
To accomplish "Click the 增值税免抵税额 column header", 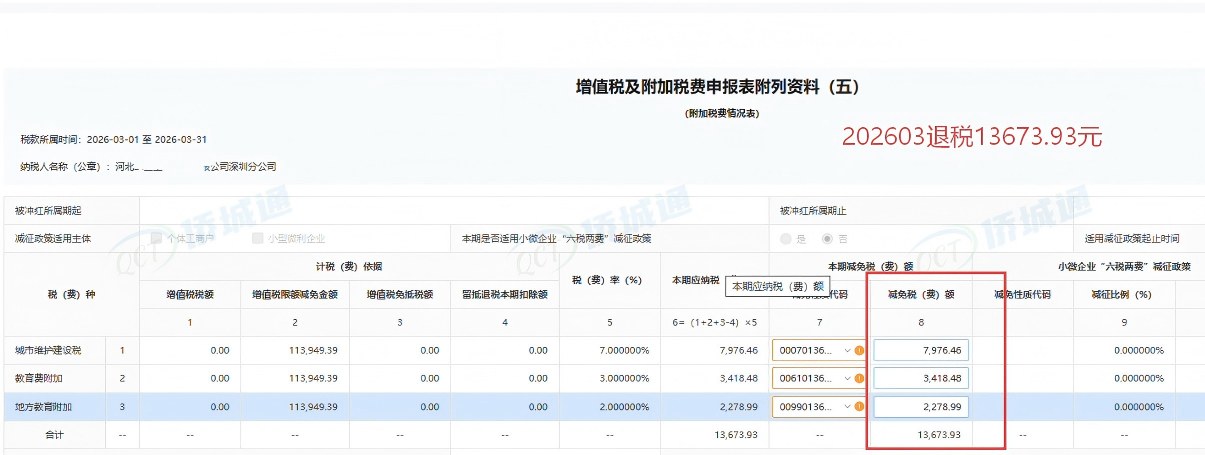I will pos(399,295).
